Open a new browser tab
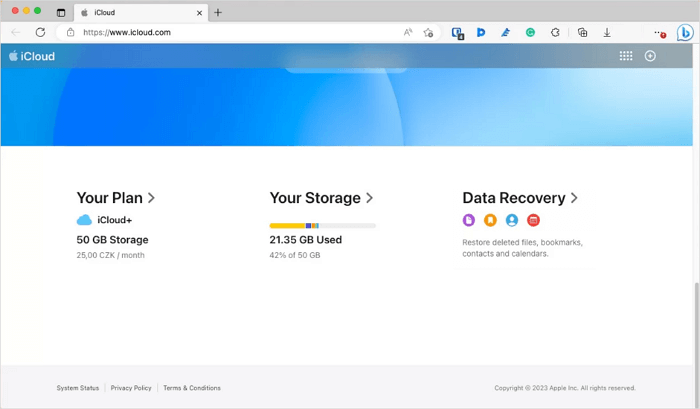 (x=218, y=12)
